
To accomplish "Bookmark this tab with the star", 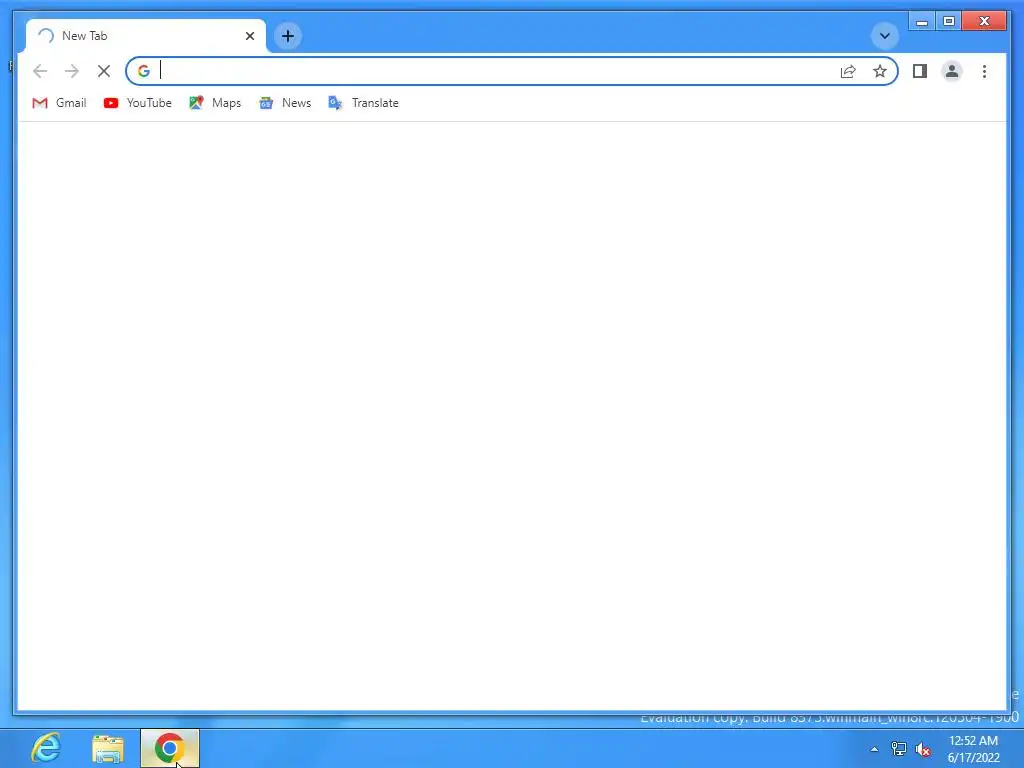I will 880,71.
